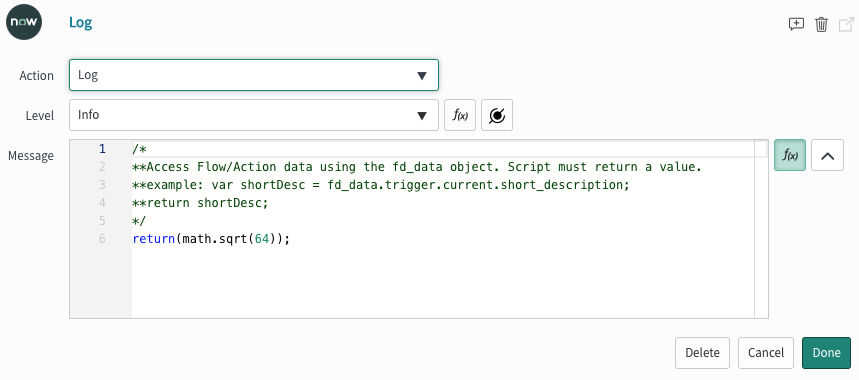Click the Delete button

tap(702, 353)
